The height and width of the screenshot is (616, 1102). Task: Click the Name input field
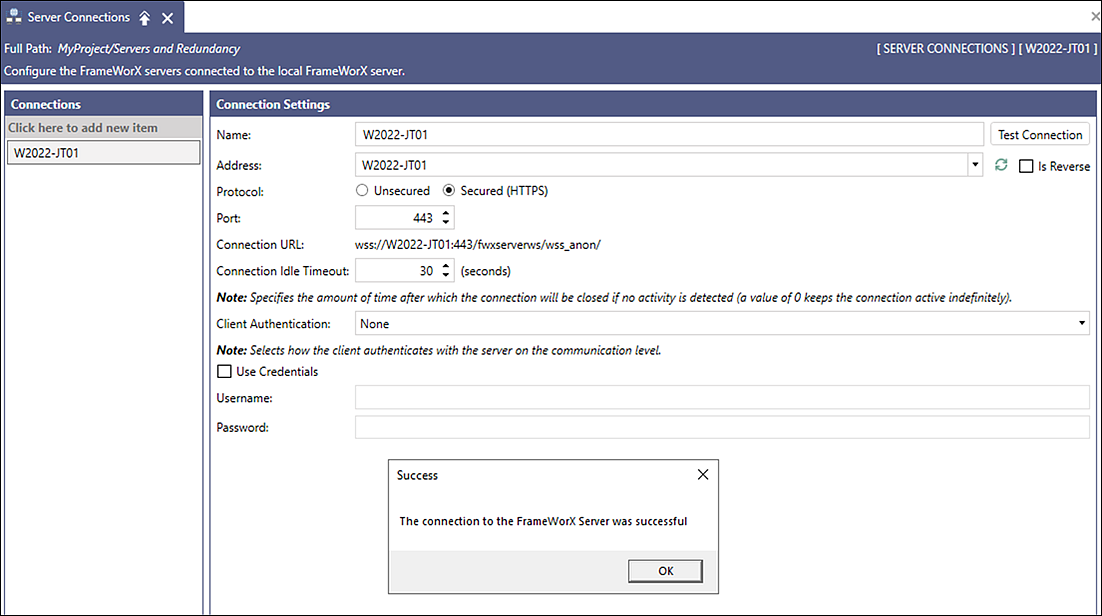(x=669, y=134)
